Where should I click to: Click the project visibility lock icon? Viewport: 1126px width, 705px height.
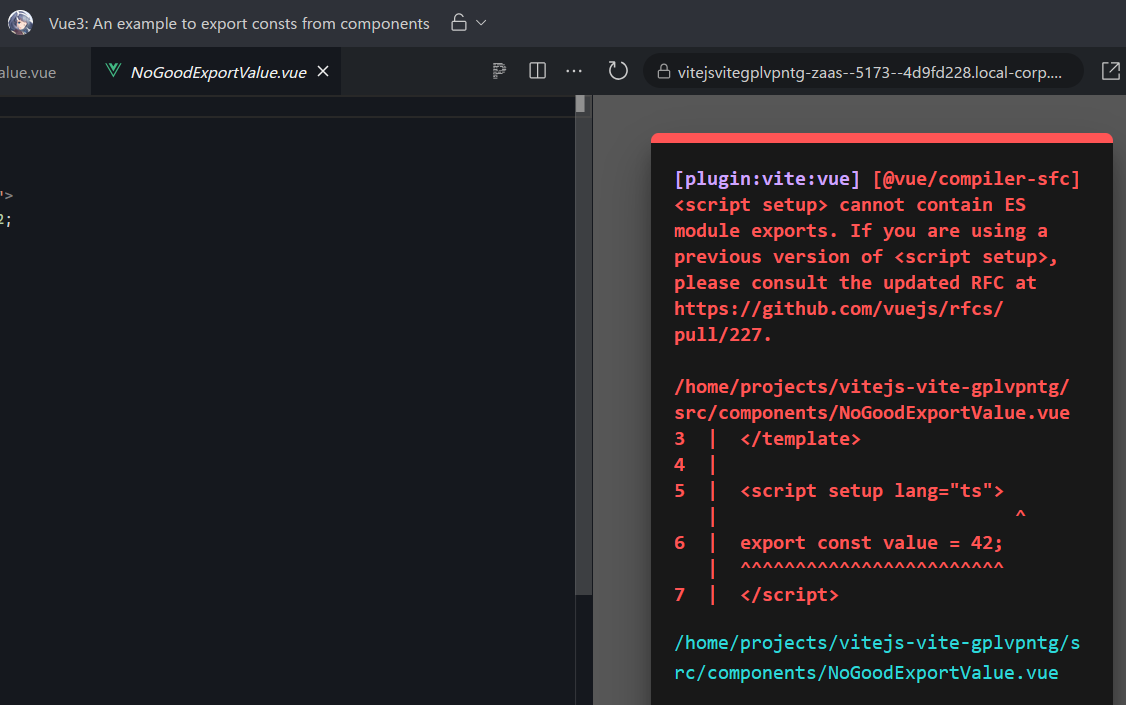point(459,23)
